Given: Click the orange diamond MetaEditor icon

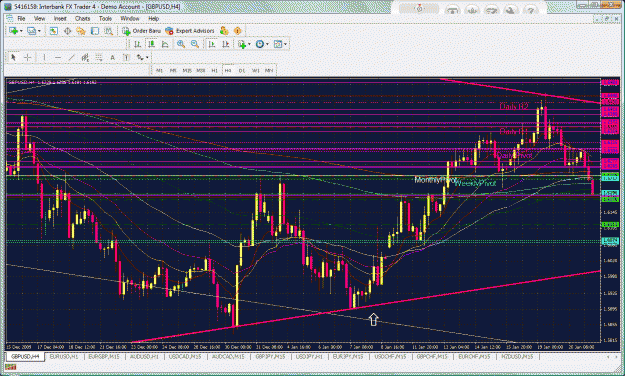Looking at the screenshot, I should (x=238, y=31).
